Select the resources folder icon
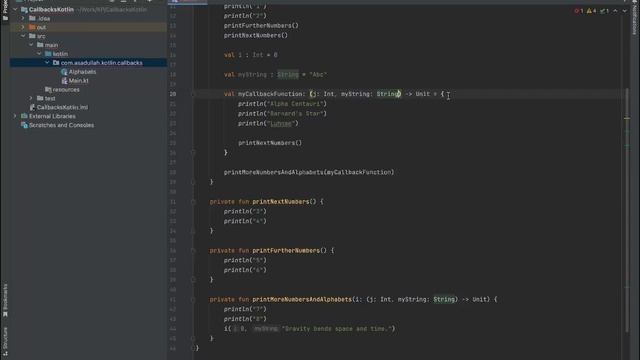Screen dimensions: 640x360 pos(48,89)
